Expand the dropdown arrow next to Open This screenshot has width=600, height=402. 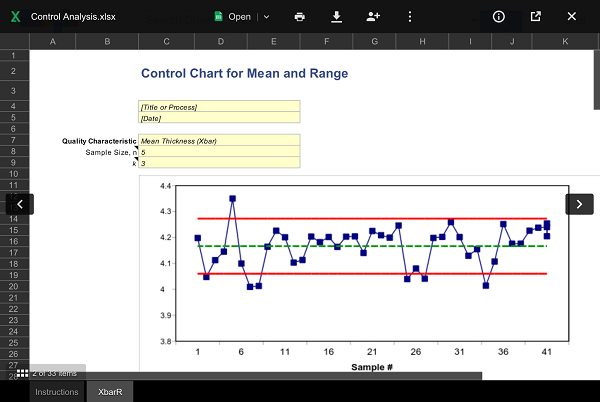click(266, 17)
